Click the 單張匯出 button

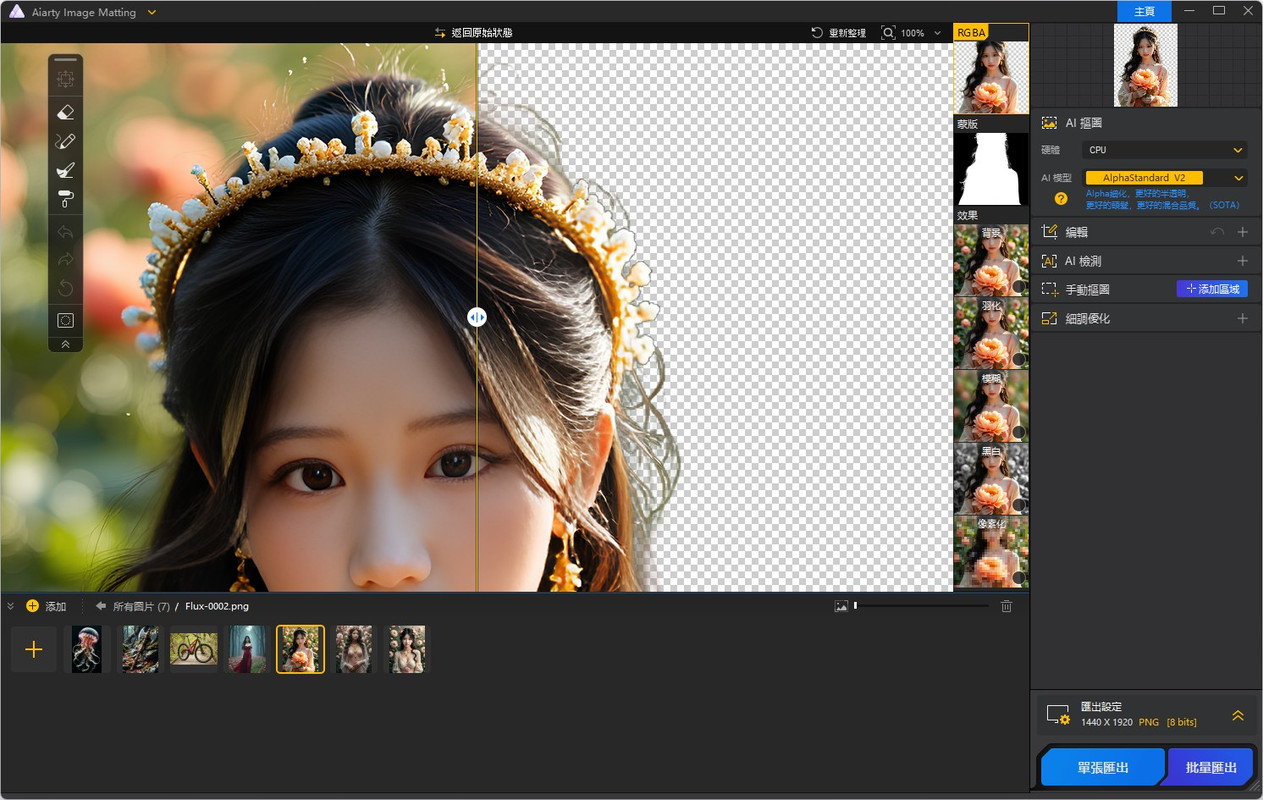pos(1102,768)
